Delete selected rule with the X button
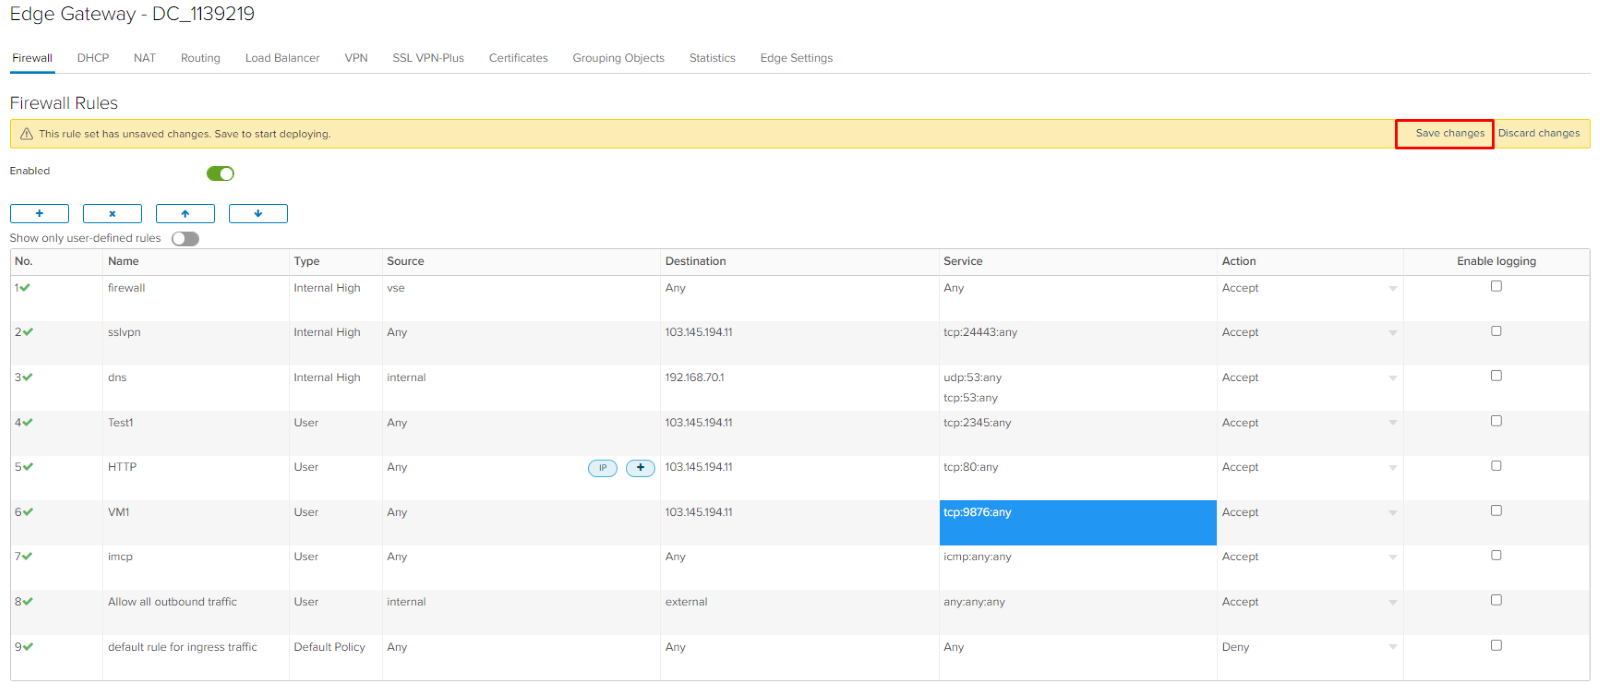The width and height of the screenshot is (1600, 698). (112, 213)
